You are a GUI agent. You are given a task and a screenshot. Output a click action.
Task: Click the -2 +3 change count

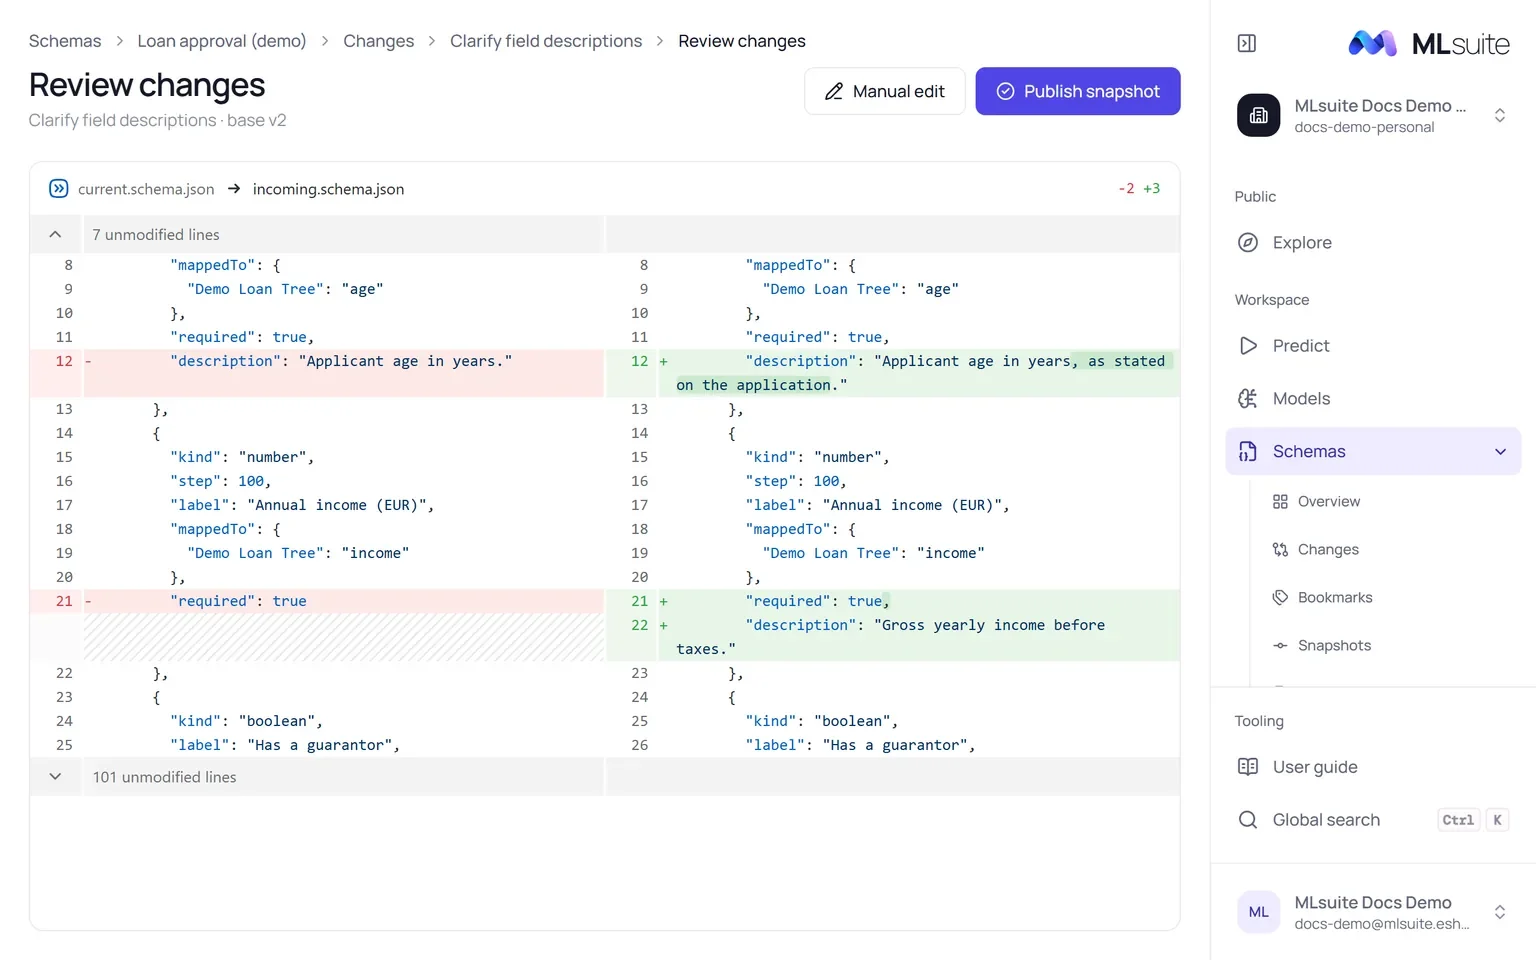(1139, 188)
